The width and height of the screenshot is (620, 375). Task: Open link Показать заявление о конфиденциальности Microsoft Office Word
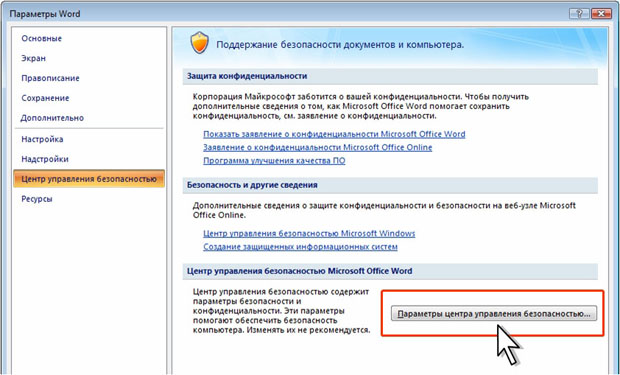(334, 134)
